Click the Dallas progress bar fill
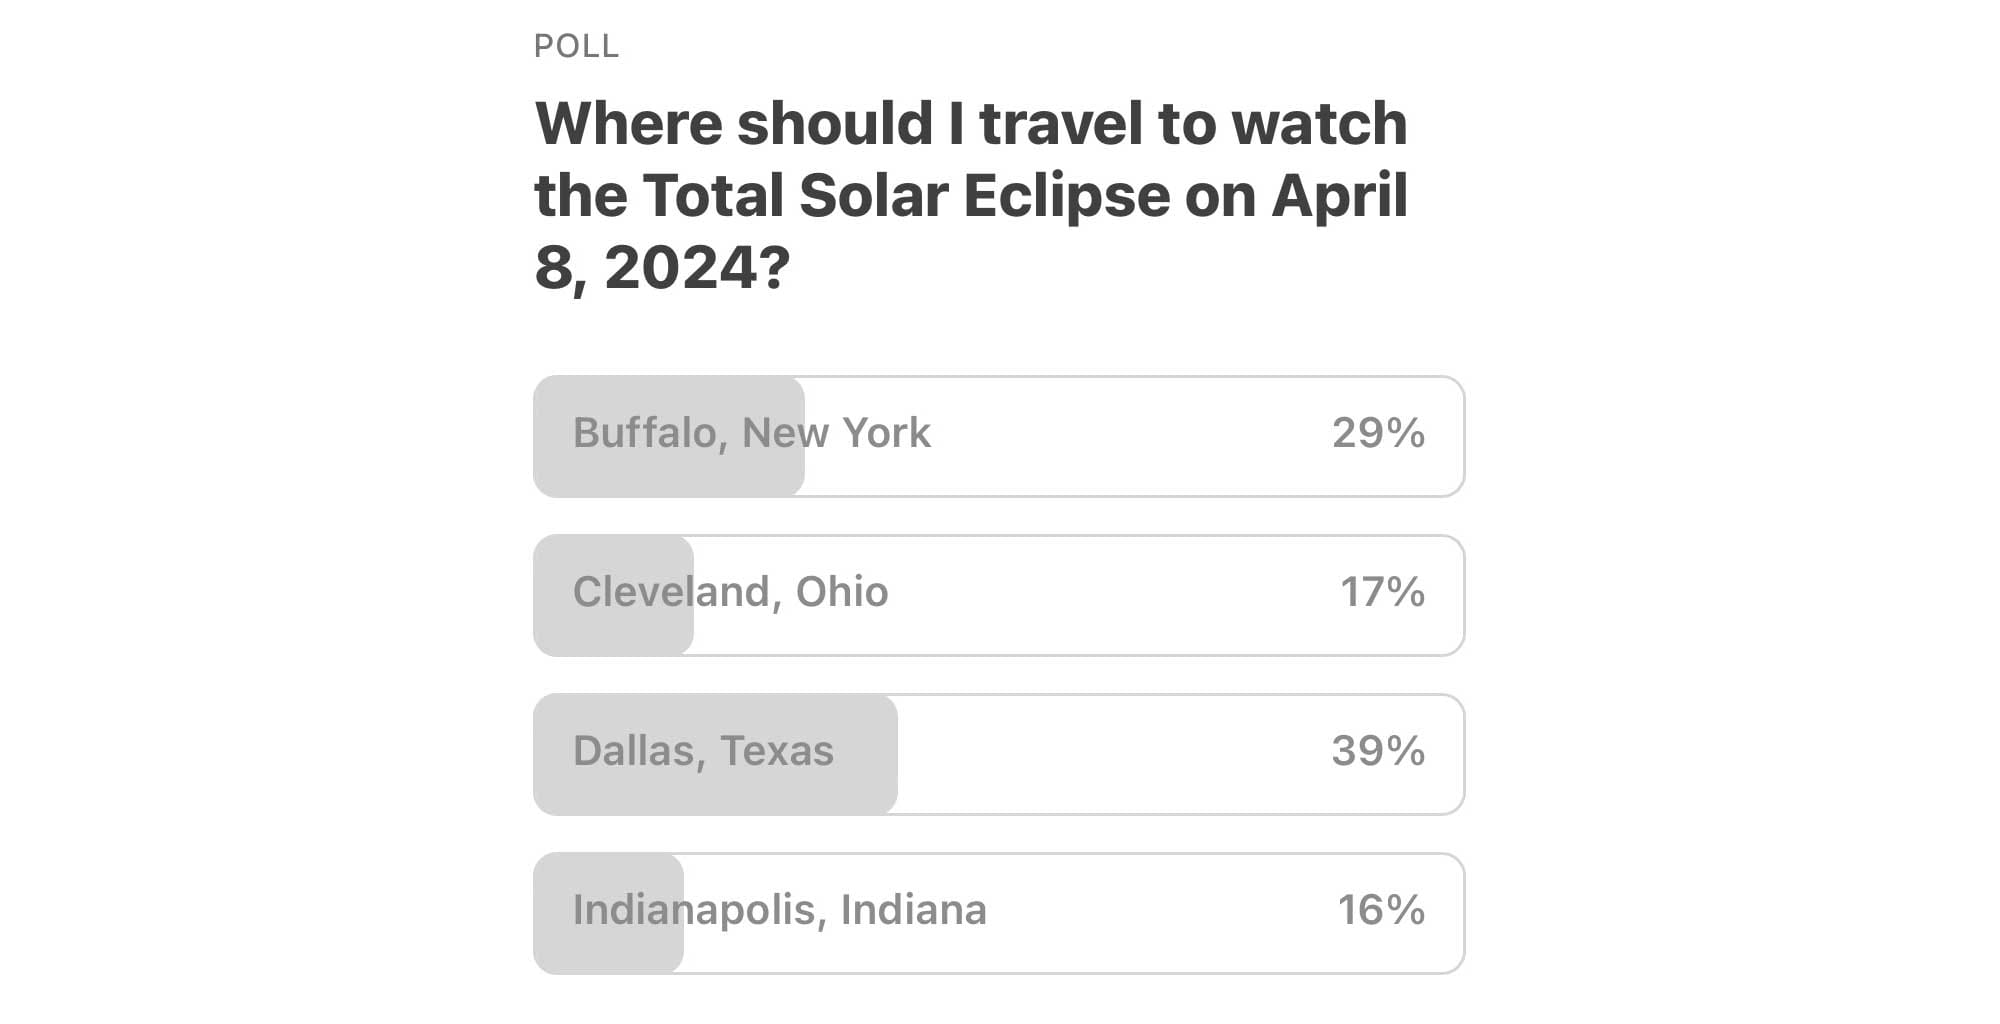Screen dimensions: 2000x1024 click(716, 753)
